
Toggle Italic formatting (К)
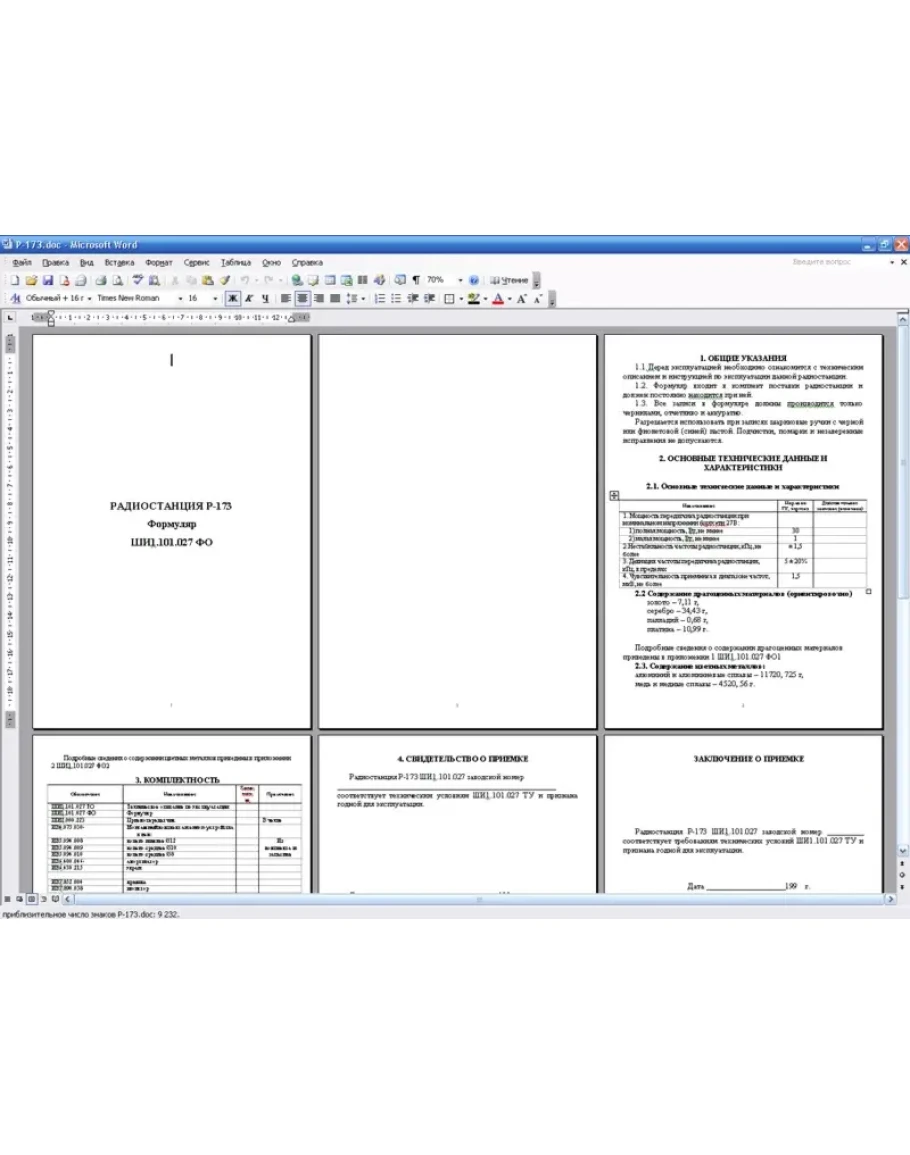coord(248,298)
